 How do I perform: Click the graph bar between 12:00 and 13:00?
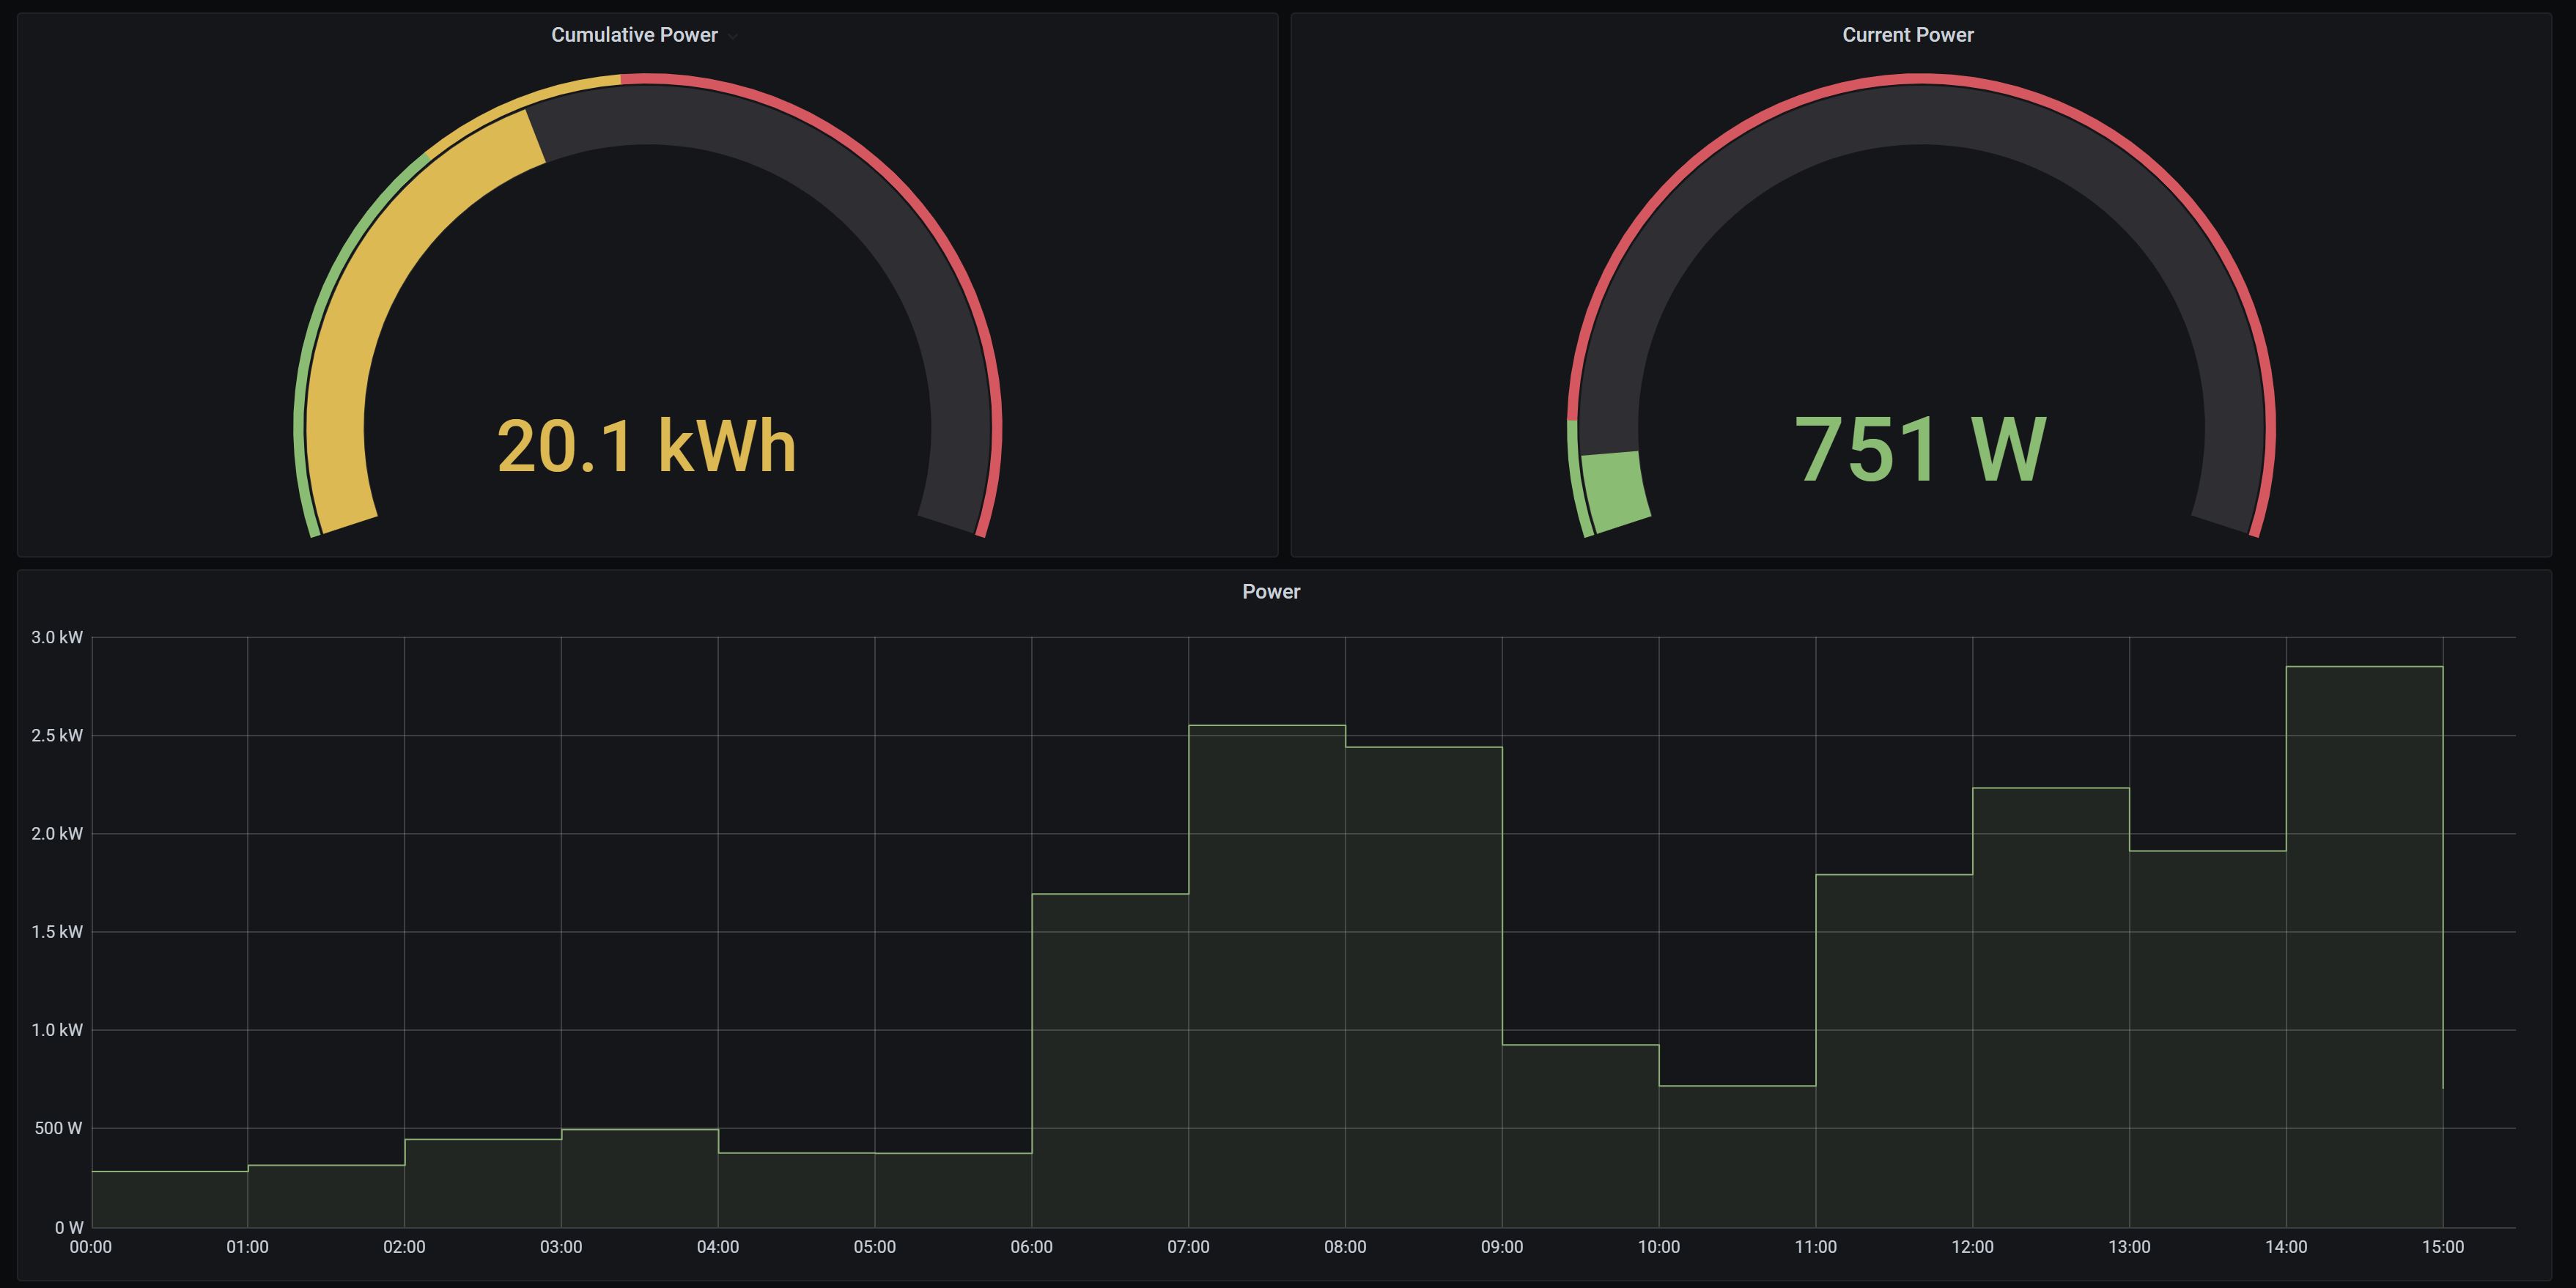click(2051, 1007)
